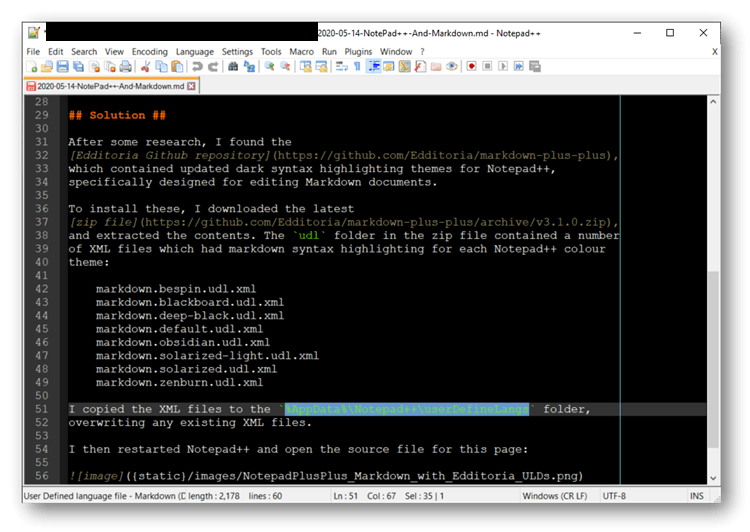Click the scrollbar down arrow
This screenshot has width=750, height=532.
713,478
